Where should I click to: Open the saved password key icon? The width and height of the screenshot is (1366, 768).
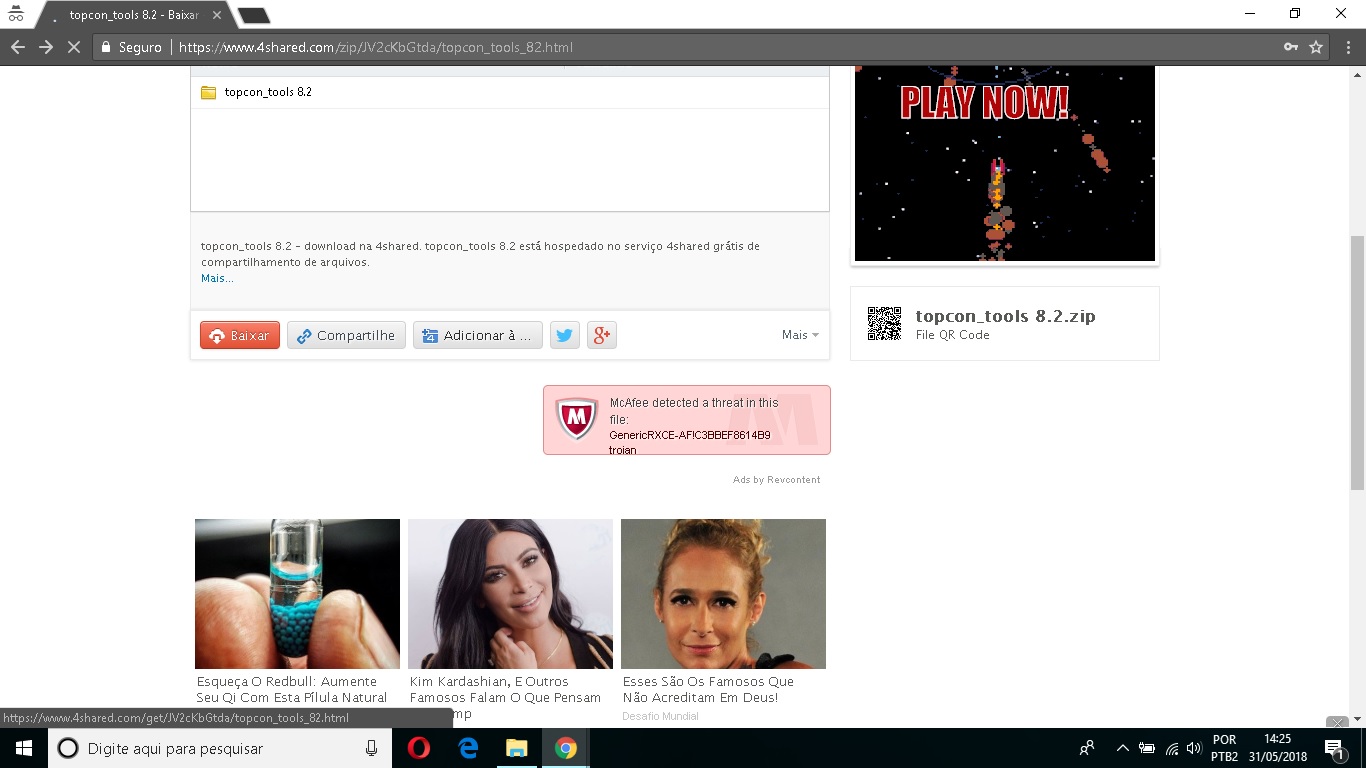pyautogui.click(x=1291, y=47)
